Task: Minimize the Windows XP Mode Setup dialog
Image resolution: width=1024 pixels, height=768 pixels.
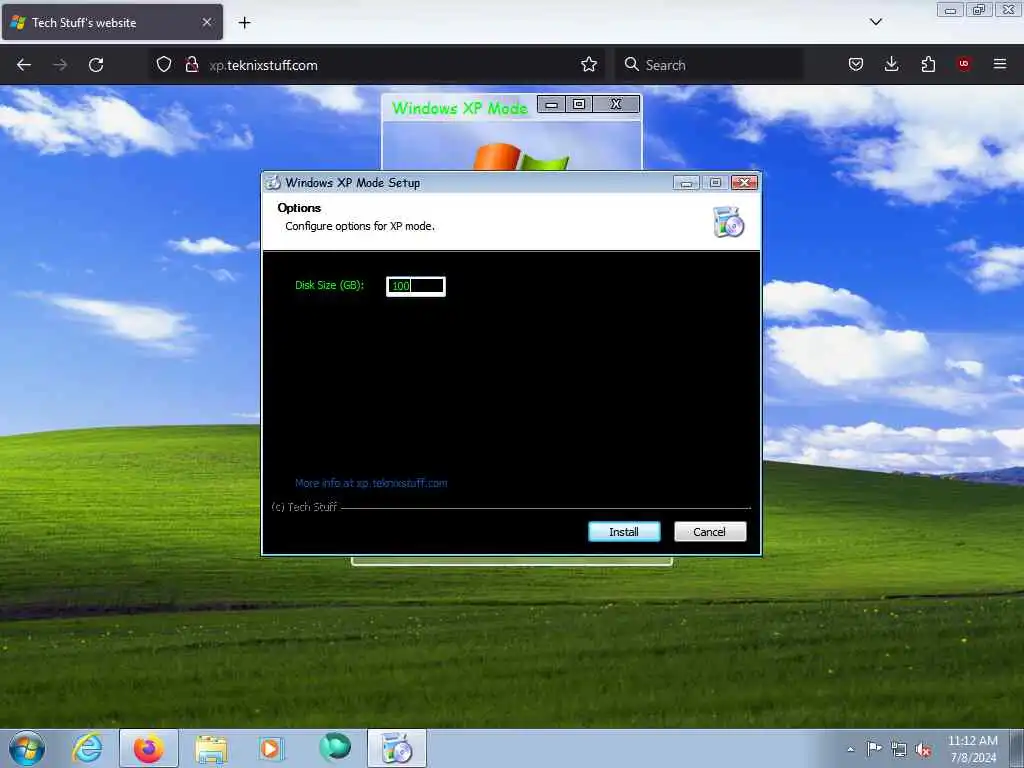Action: pyautogui.click(x=686, y=183)
